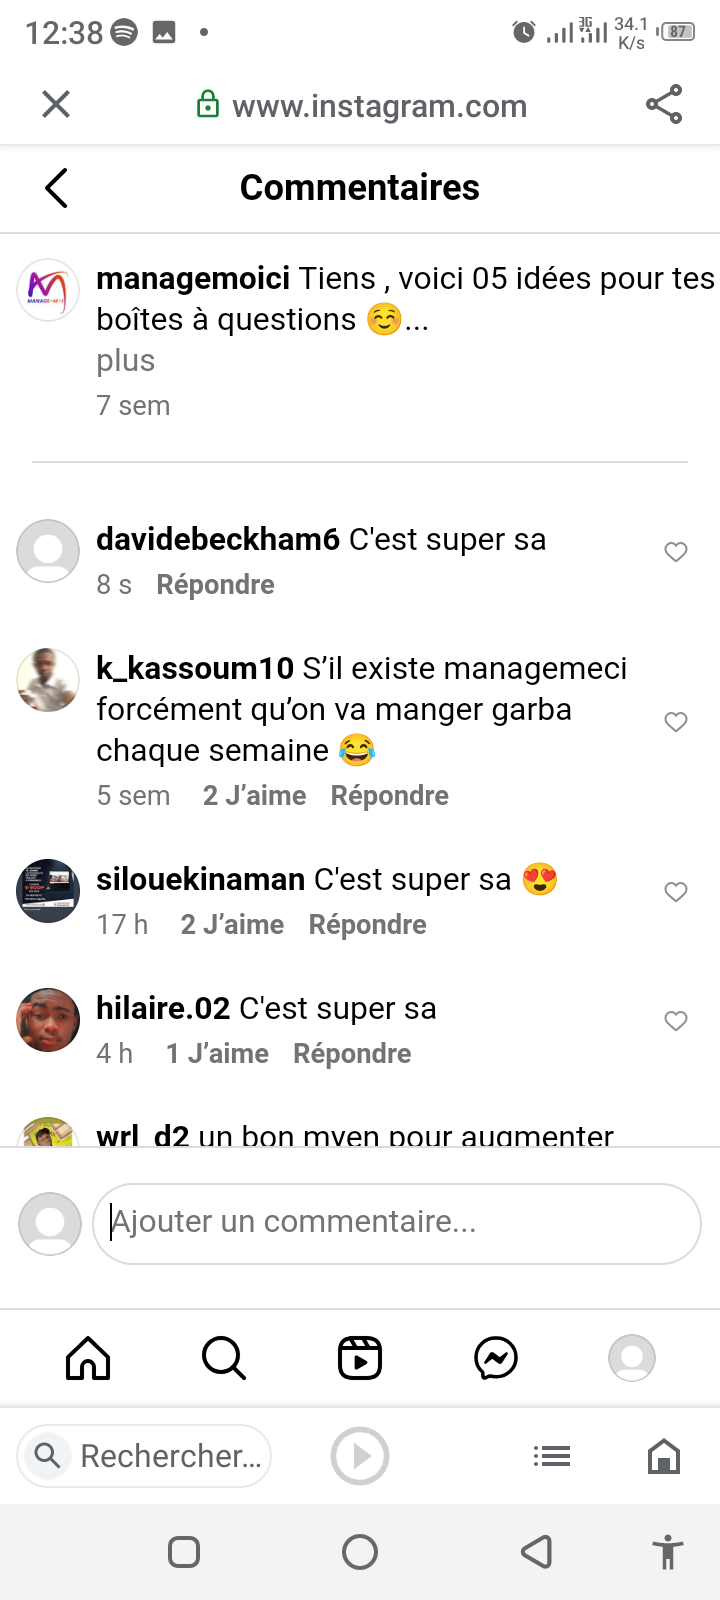Close the in-app browser with the X
This screenshot has width=720, height=1600.
(x=56, y=104)
